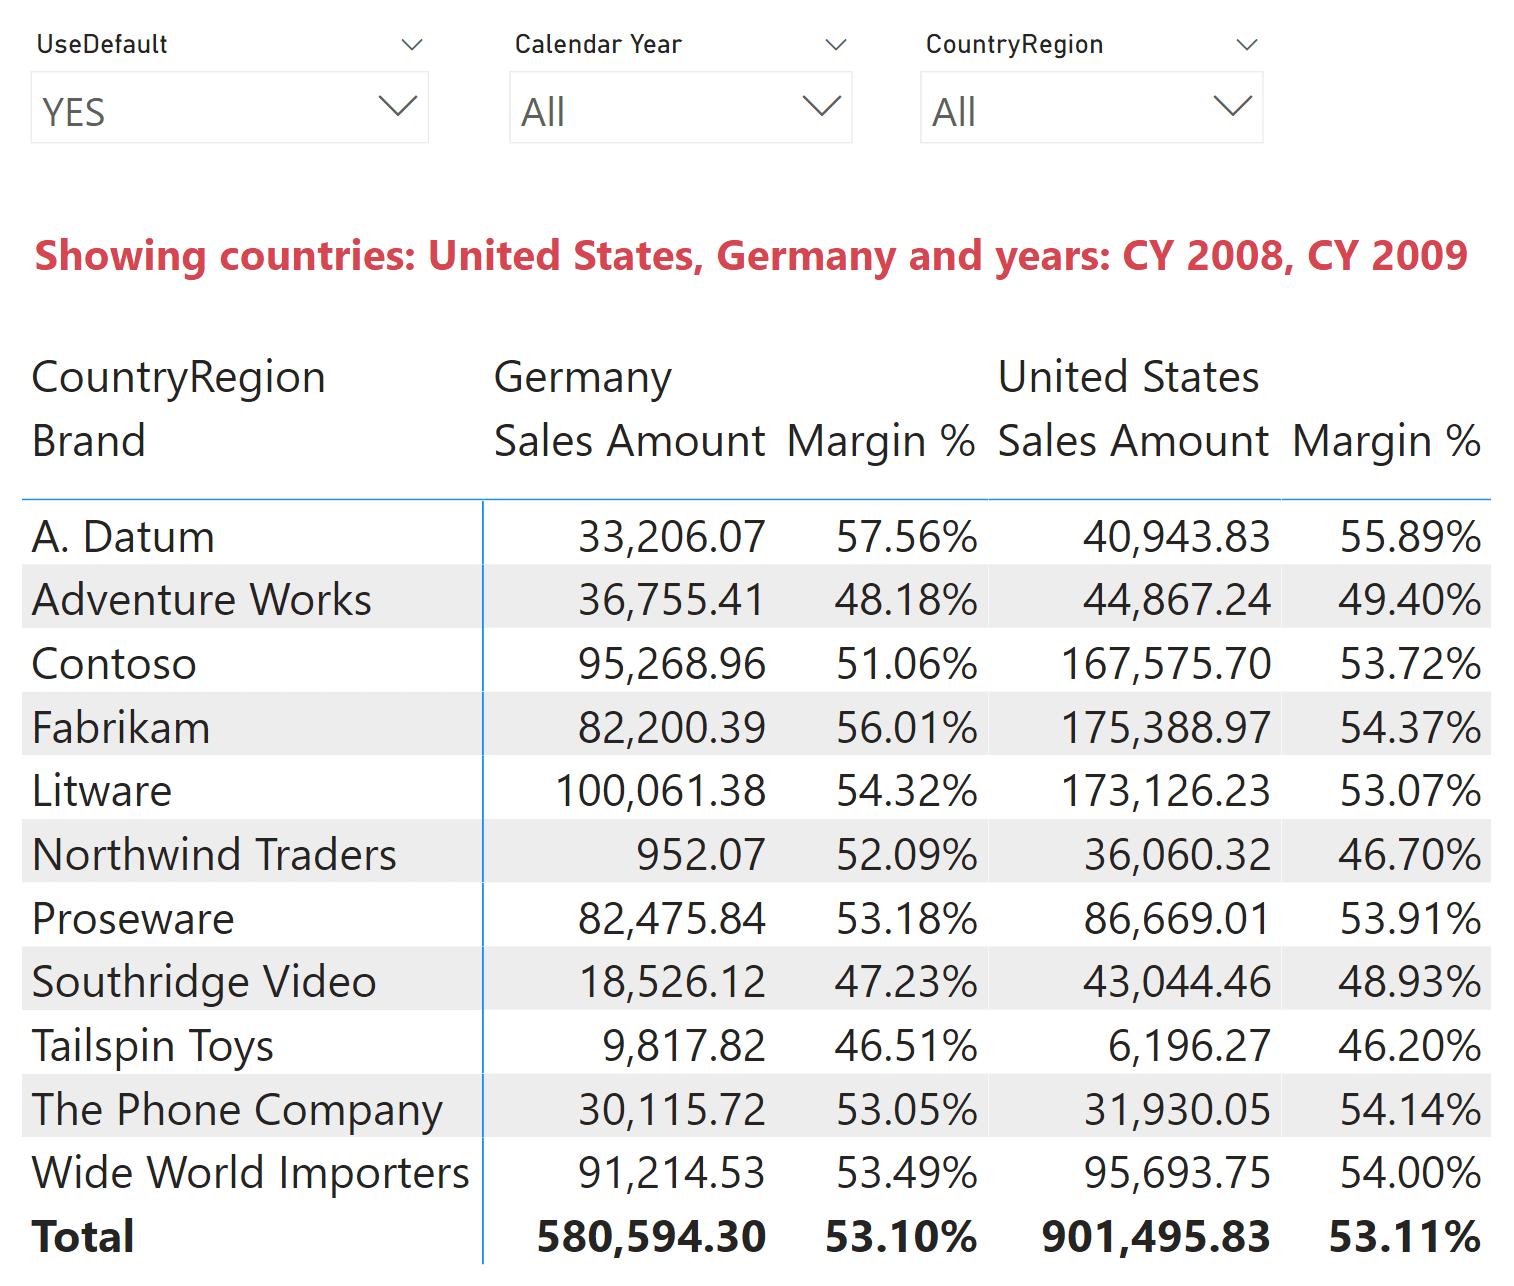Click the value 100,061.38
The width and height of the screenshot is (1514, 1286).
coord(661,791)
